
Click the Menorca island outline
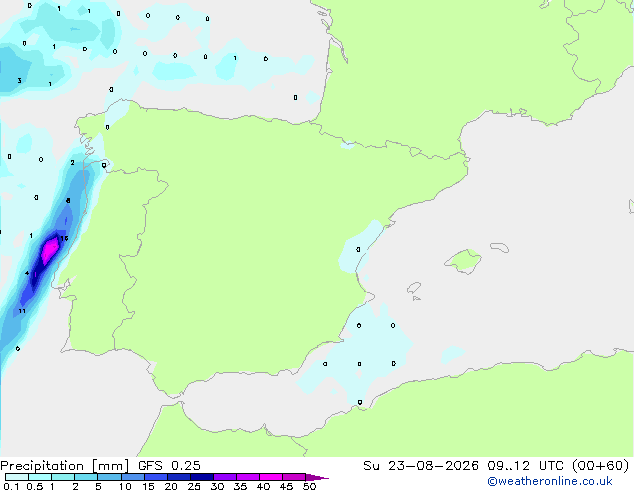point(500,247)
